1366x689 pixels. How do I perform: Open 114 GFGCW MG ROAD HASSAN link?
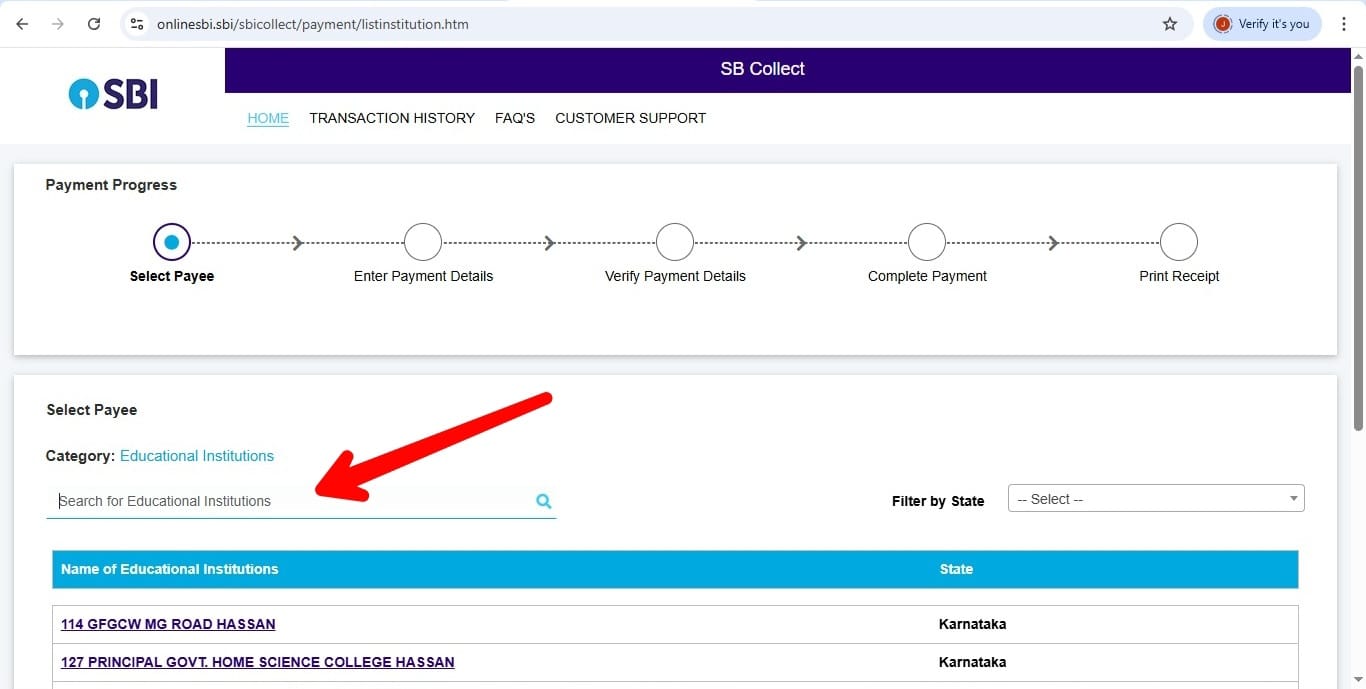[x=168, y=624]
